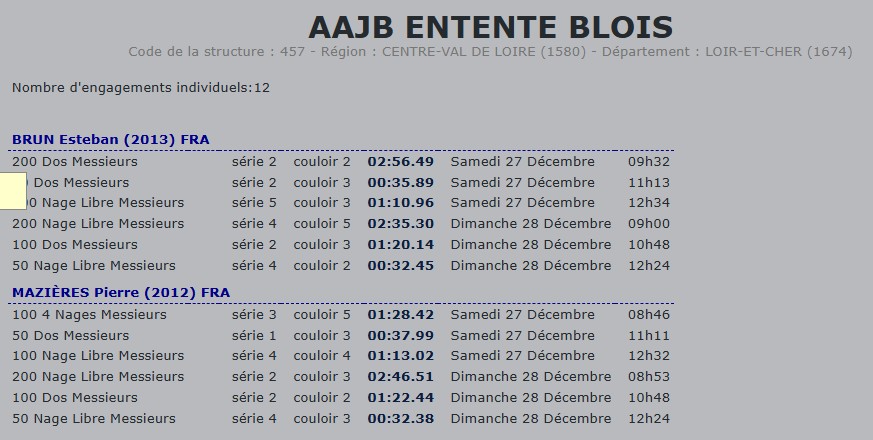873x440 pixels.
Task: Click the time 02:56.49
Action: tap(400, 161)
